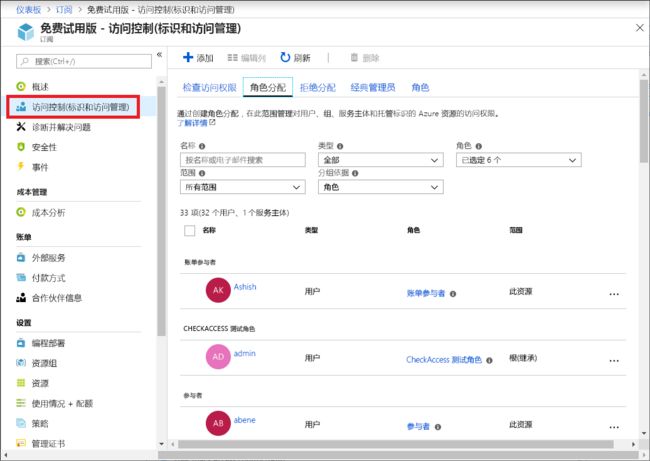The width and height of the screenshot is (650, 461).
Task: Open 诊断并解决问题 wrench icon item
Action: click(x=54, y=127)
